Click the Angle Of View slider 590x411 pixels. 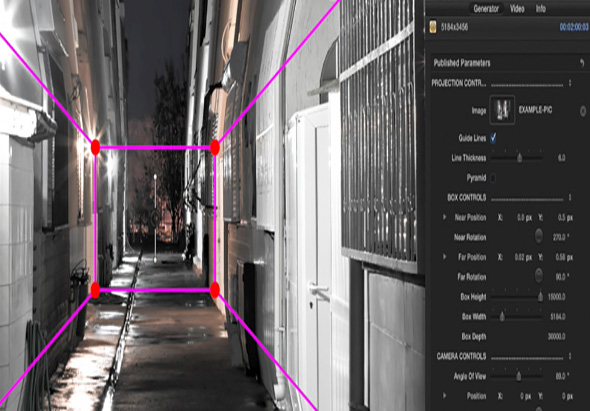pyautogui.click(x=517, y=376)
